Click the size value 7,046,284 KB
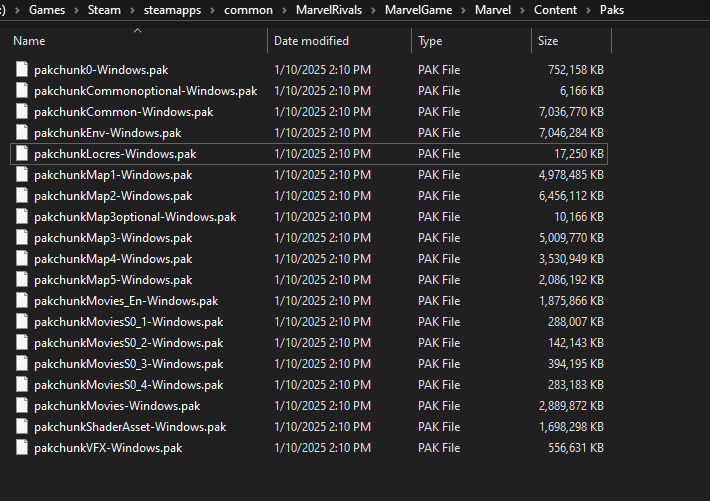The height and width of the screenshot is (501, 710). (571, 133)
